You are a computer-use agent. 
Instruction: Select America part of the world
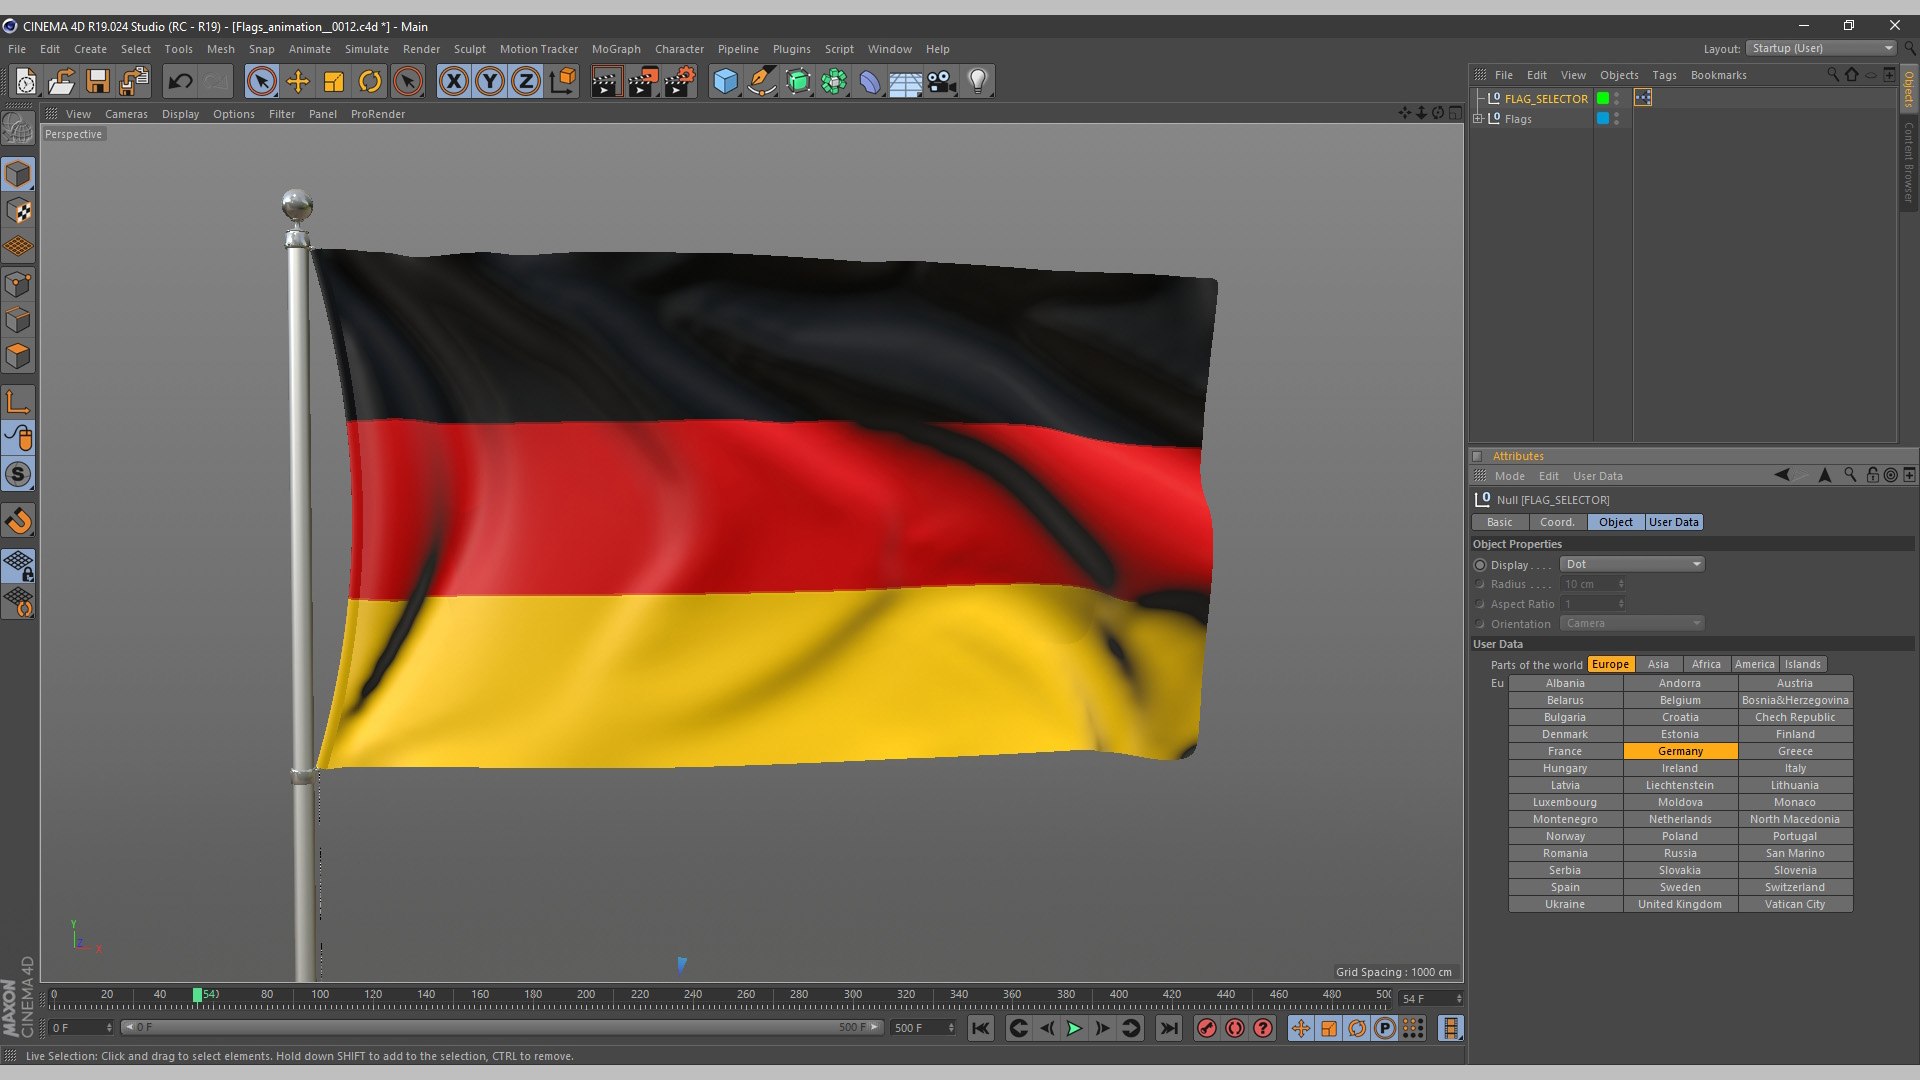tap(1754, 664)
